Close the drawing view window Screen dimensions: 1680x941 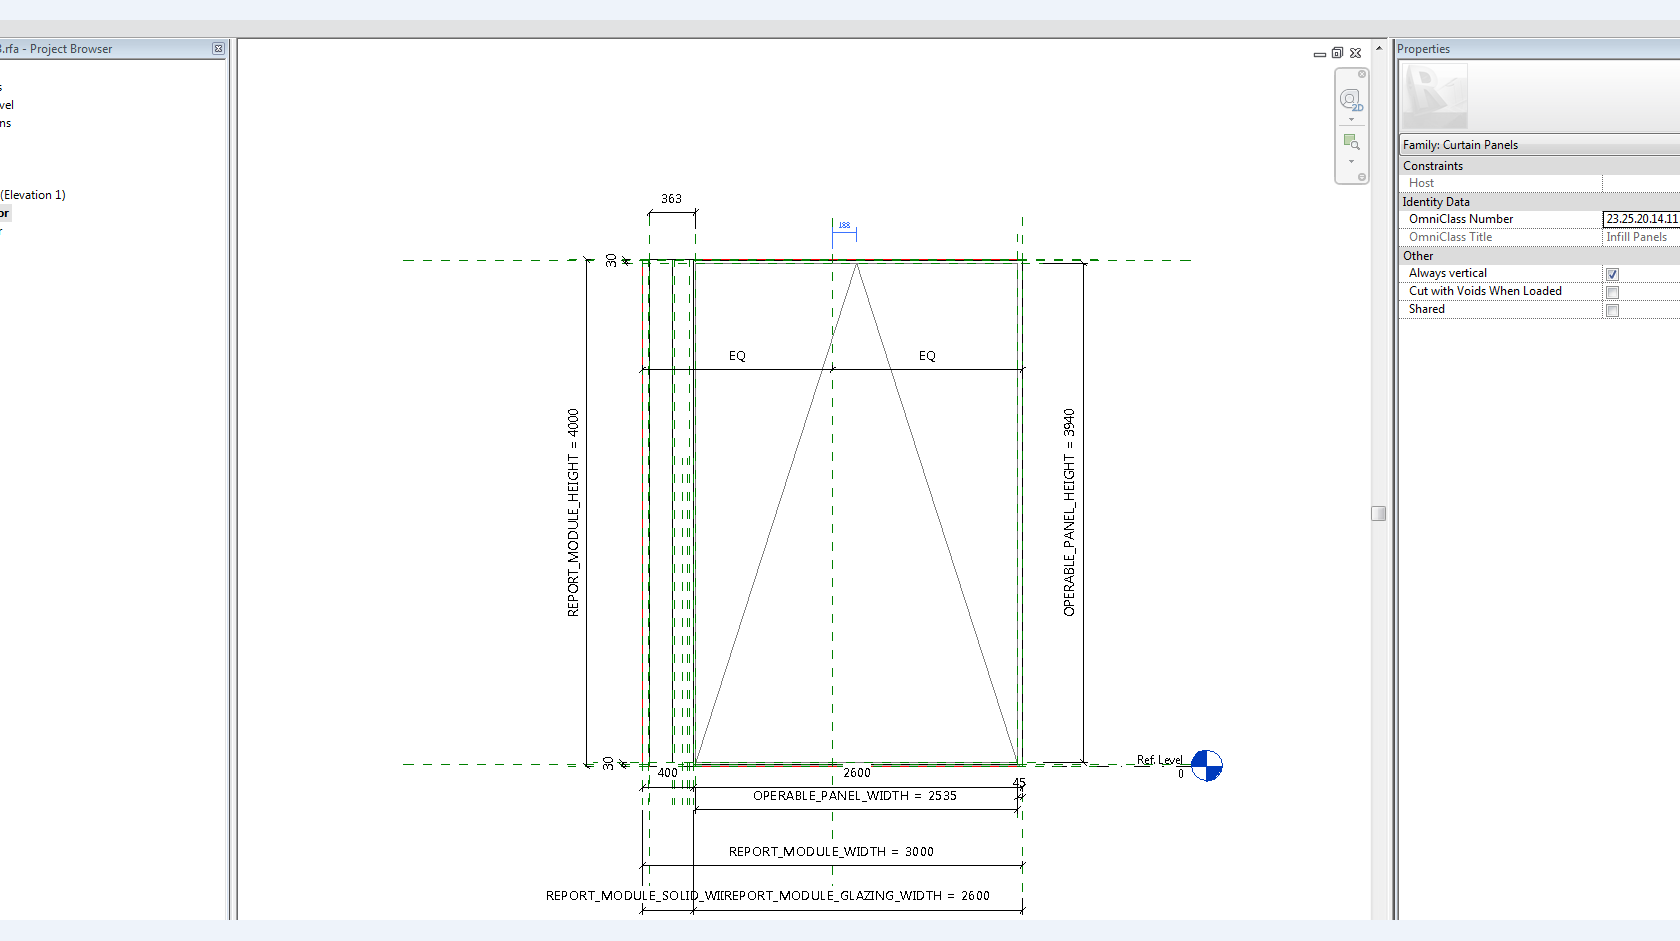(x=1355, y=53)
